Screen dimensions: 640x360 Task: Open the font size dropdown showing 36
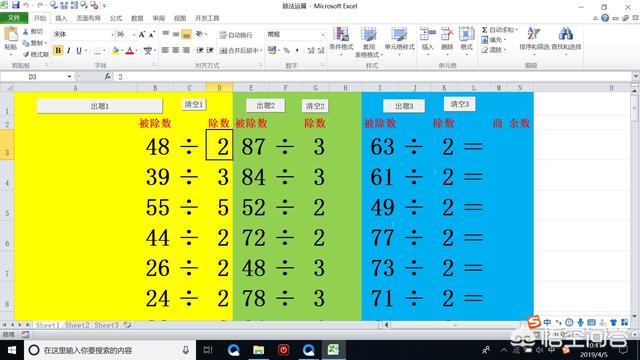133,35
